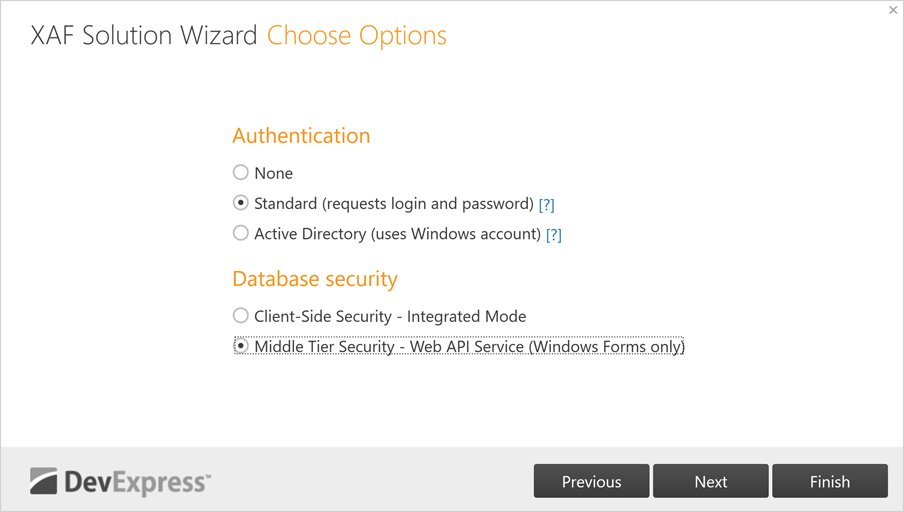Click the "None" option label text
Image resolution: width=904 pixels, height=512 pixels.
point(273,173)
